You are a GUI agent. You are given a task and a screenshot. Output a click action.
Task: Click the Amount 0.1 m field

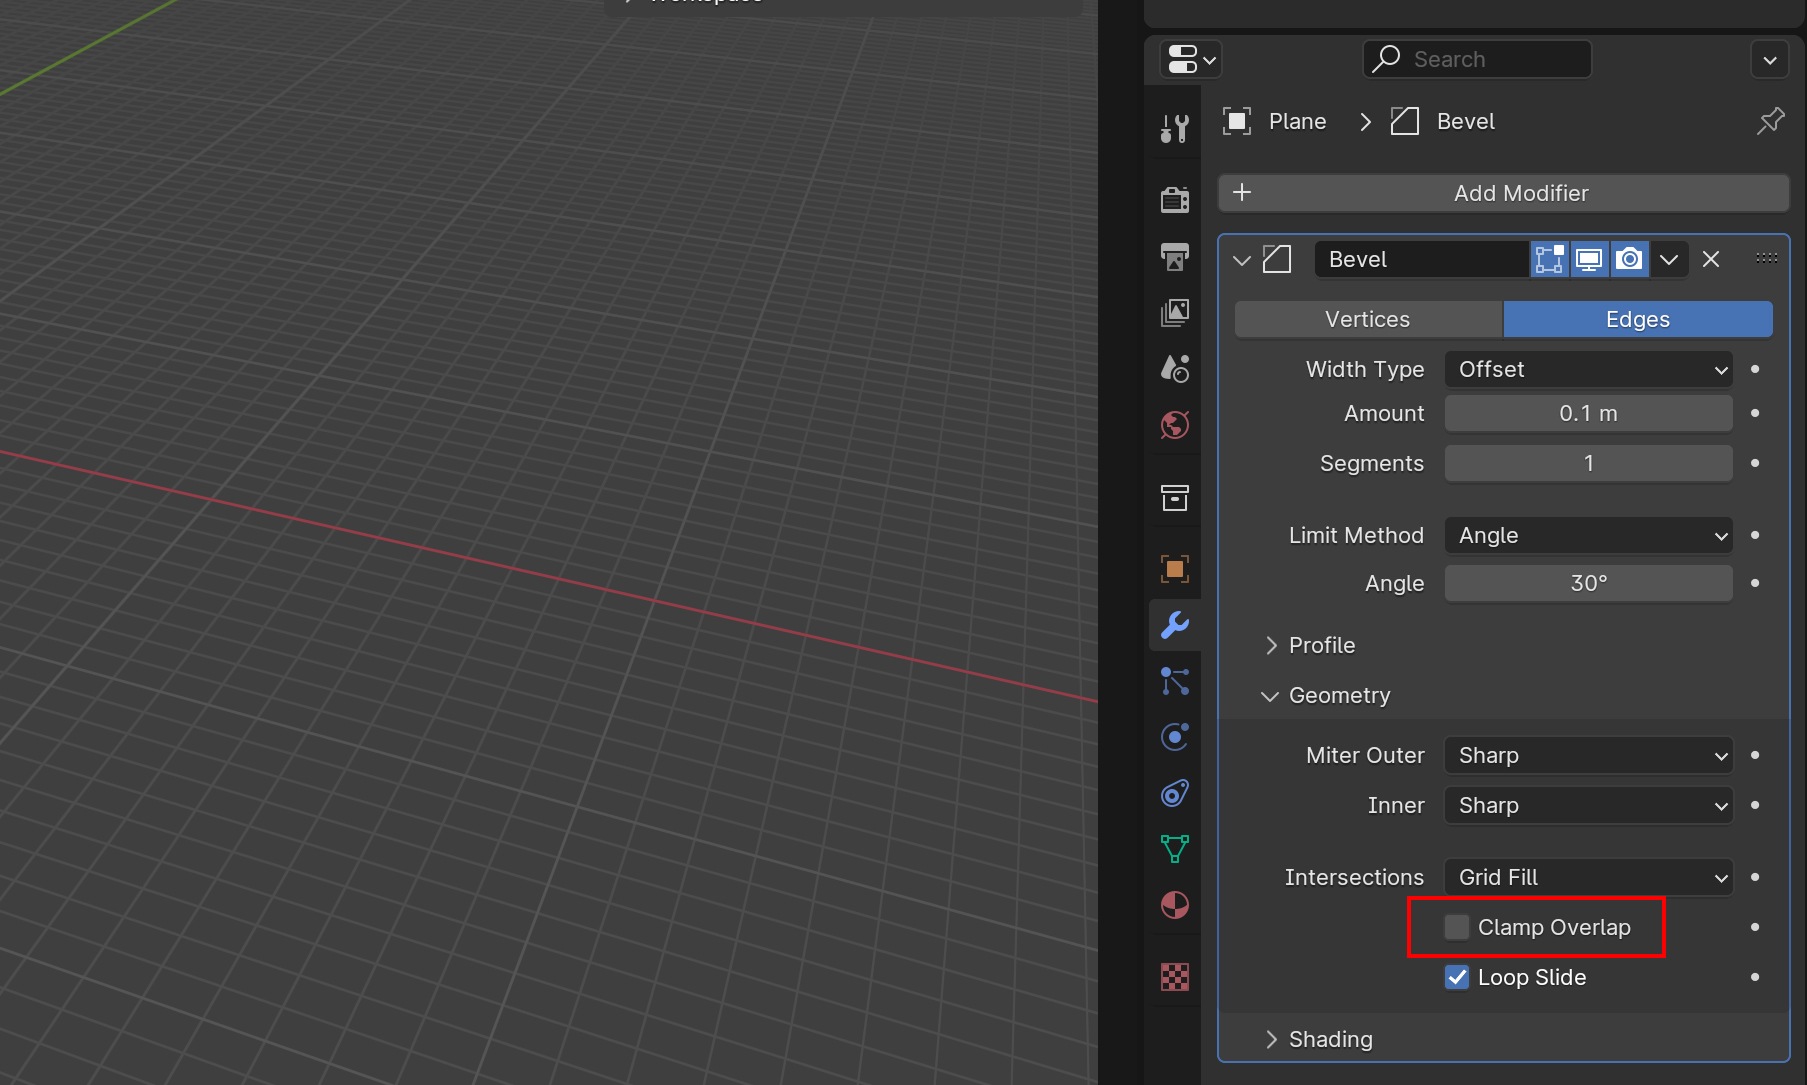tap(1588, 413)
